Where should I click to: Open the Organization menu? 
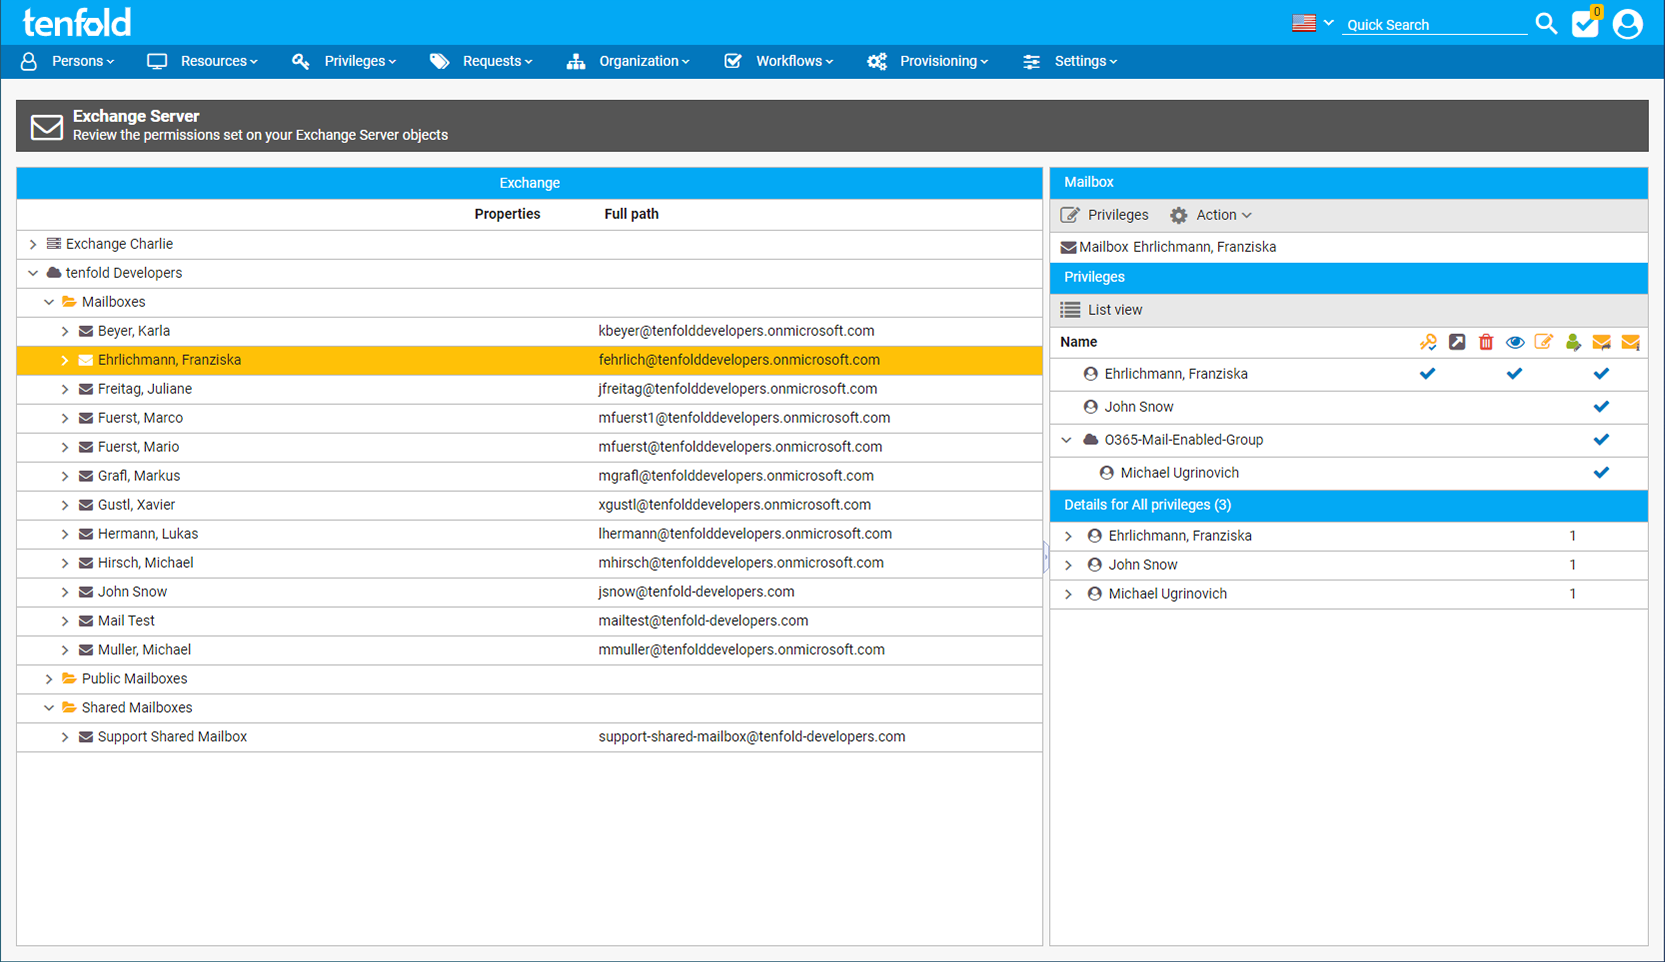click(628, 61)
